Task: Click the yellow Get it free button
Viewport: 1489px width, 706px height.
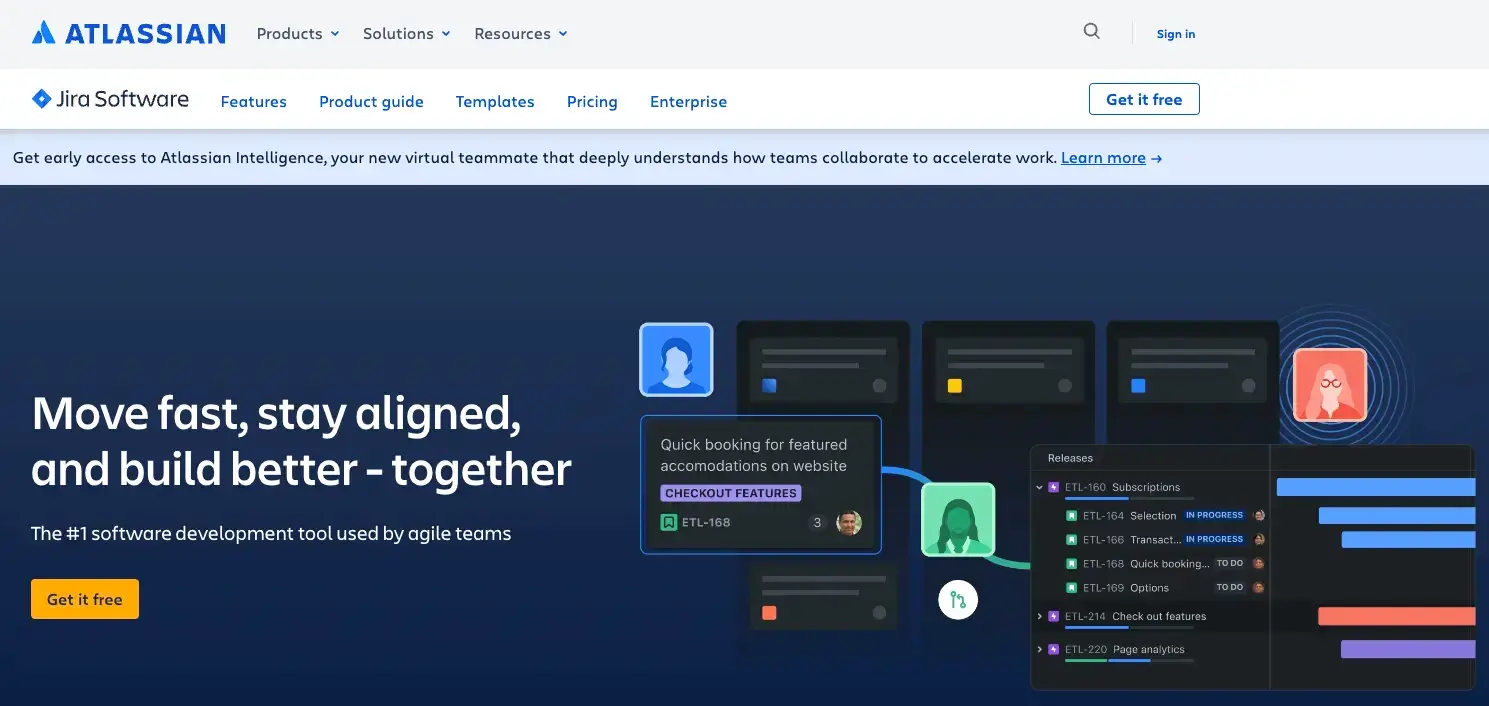Action: 84,598
